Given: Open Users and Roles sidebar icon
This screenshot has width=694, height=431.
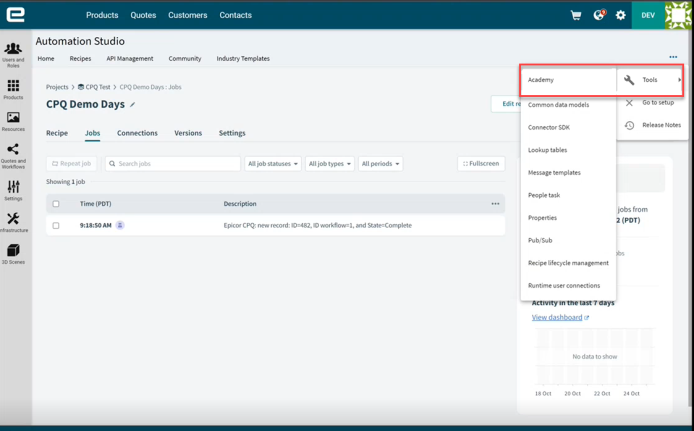Looking at the screenshot, I should (x=13, y=48).
